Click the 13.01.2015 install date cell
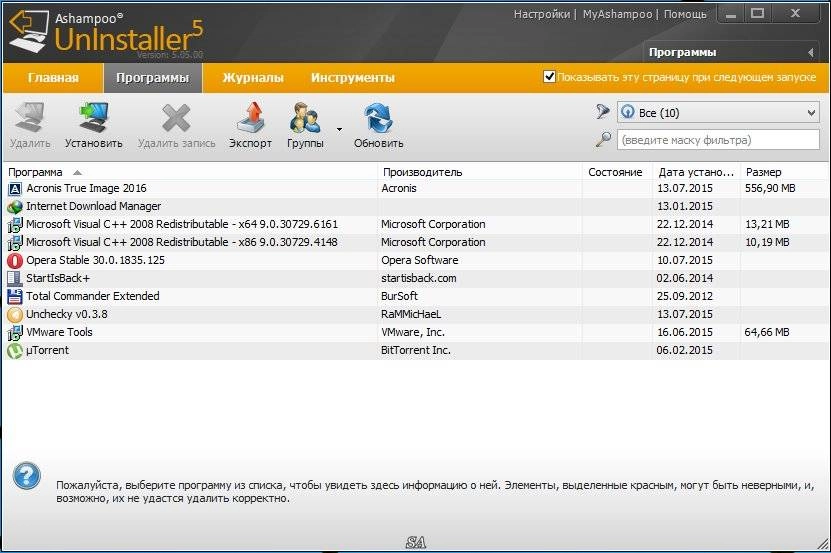The width and height of the screenshot is (831, 553). (x=685, y=206)
